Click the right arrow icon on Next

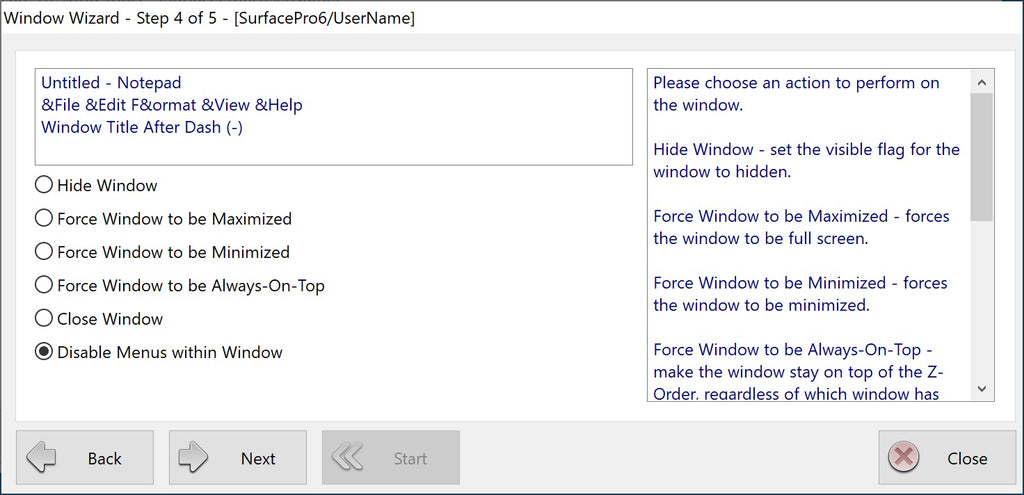click(193, 458)
